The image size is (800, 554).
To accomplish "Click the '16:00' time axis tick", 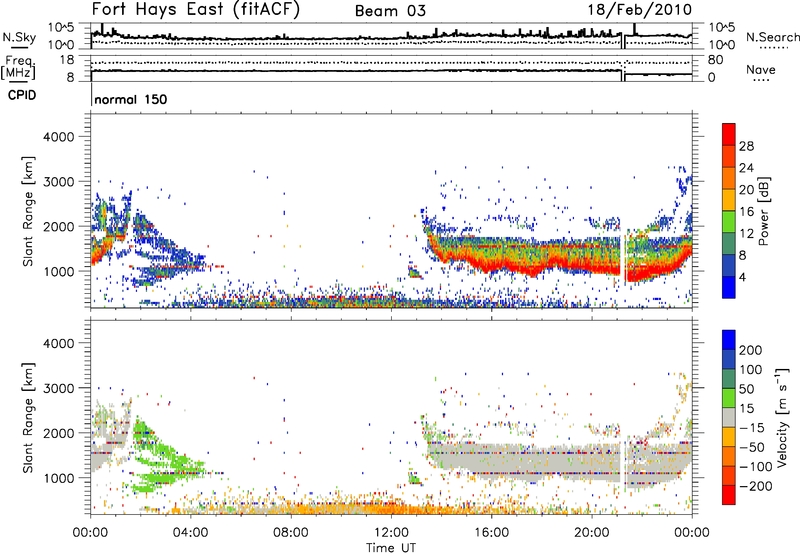I will tap(491, 533).
